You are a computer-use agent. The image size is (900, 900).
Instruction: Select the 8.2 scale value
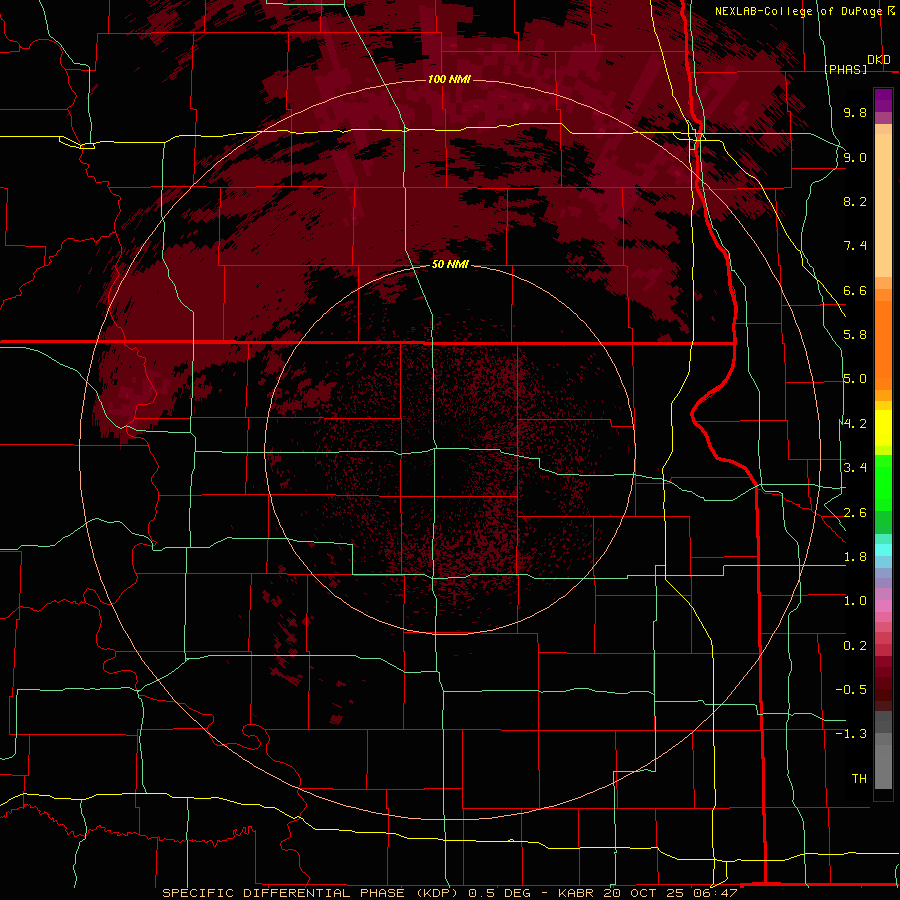click(855, 201)
